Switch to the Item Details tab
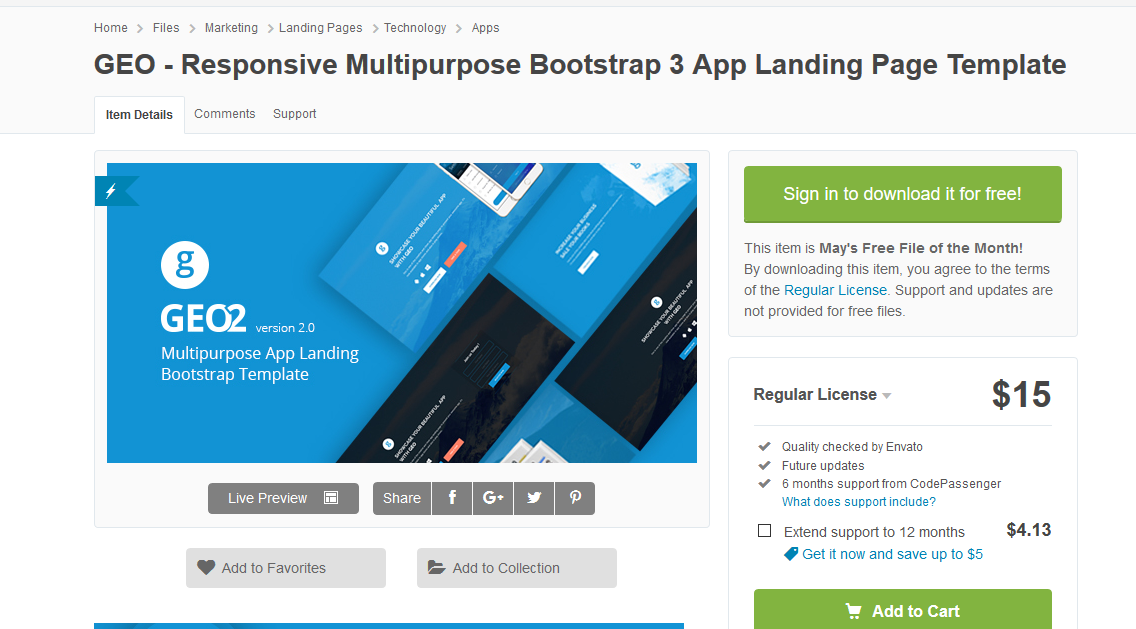 [139, 114]
